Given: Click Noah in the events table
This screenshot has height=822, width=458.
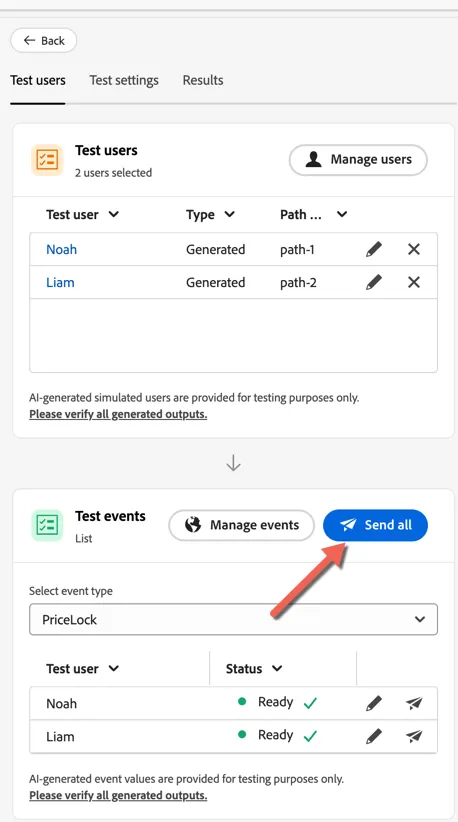Looking at the screenshot, I should coord(61,704).
